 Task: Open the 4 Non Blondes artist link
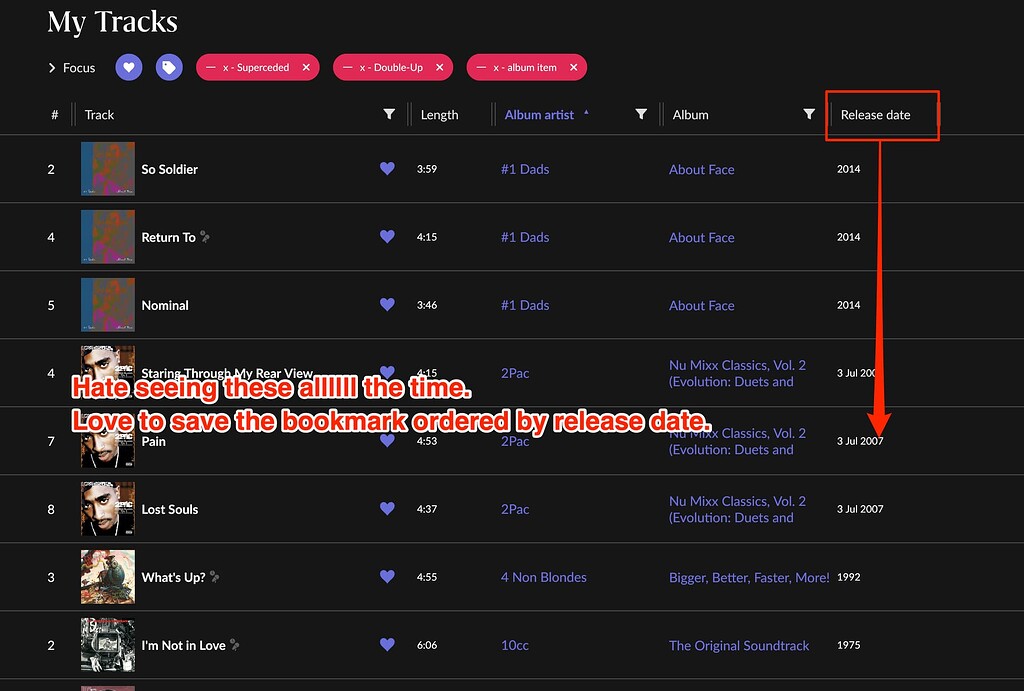coord(543,577)
